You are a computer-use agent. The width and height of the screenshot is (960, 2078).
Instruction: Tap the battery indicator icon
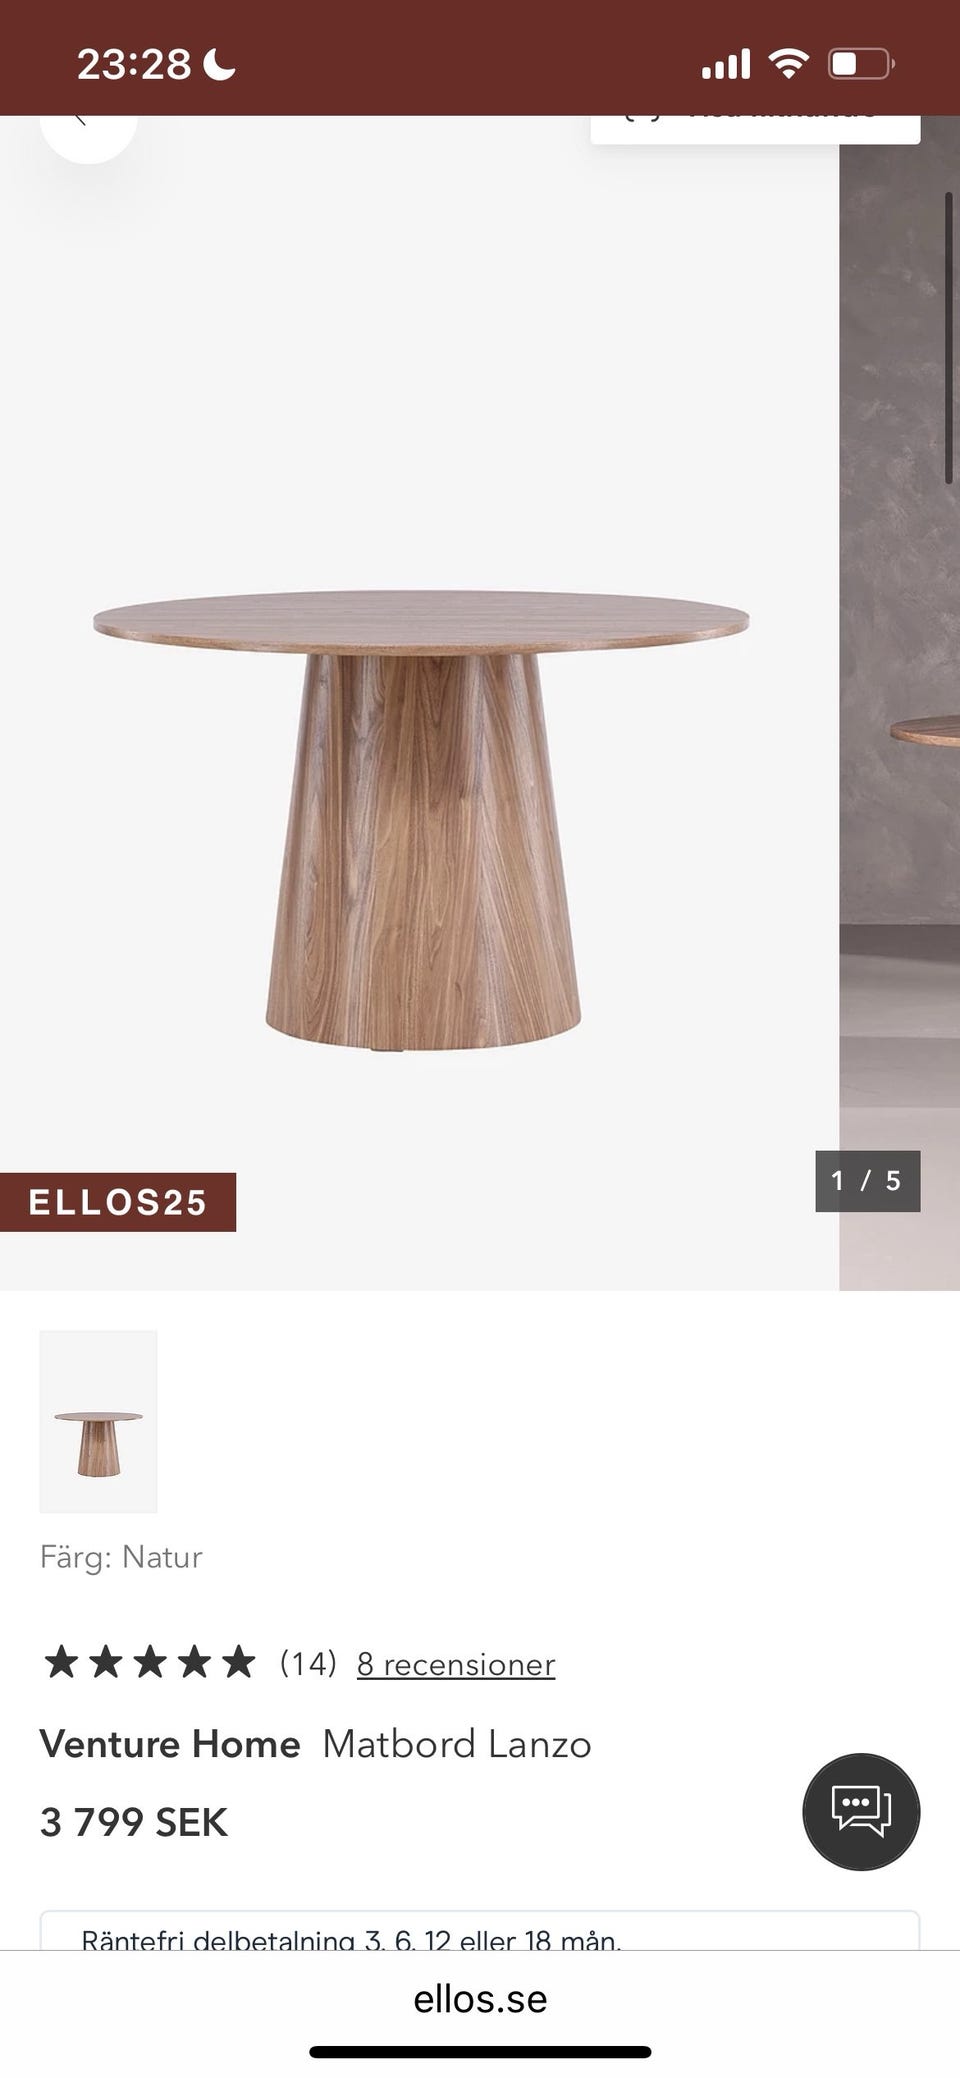coord(861,64)
